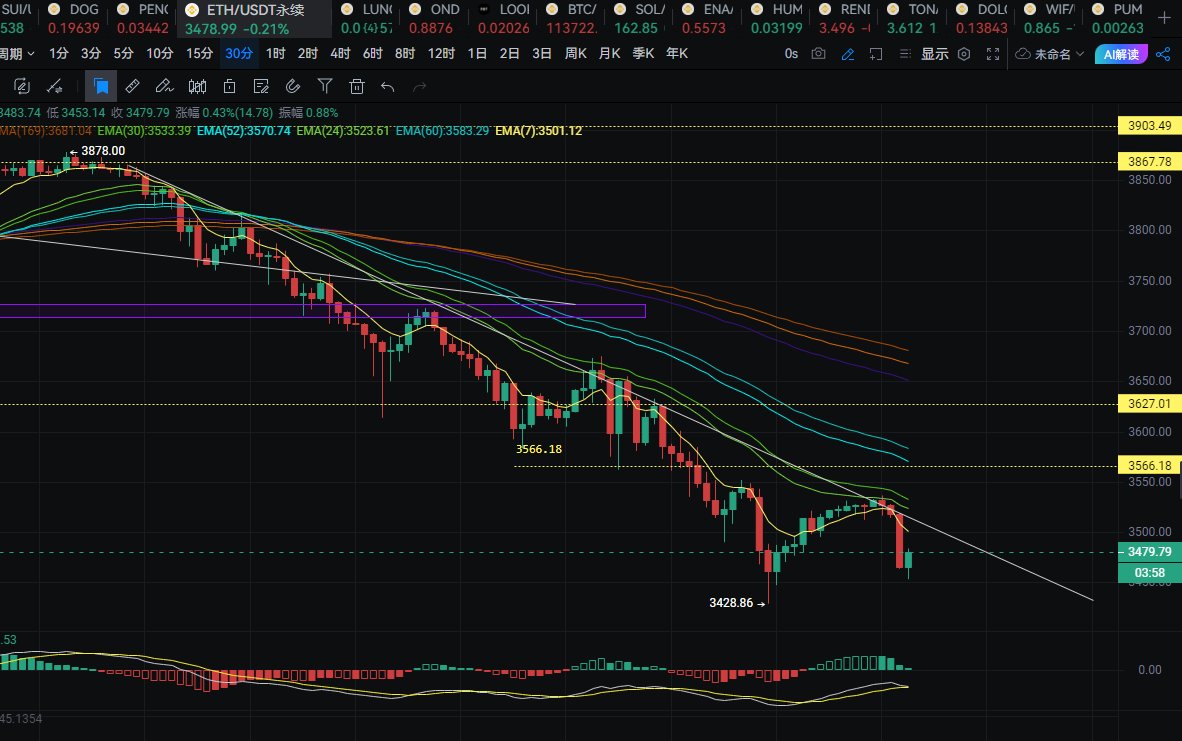Switch to the 月K monthly chart
This screenshot has height=741, width=1182.
point(609,54)
